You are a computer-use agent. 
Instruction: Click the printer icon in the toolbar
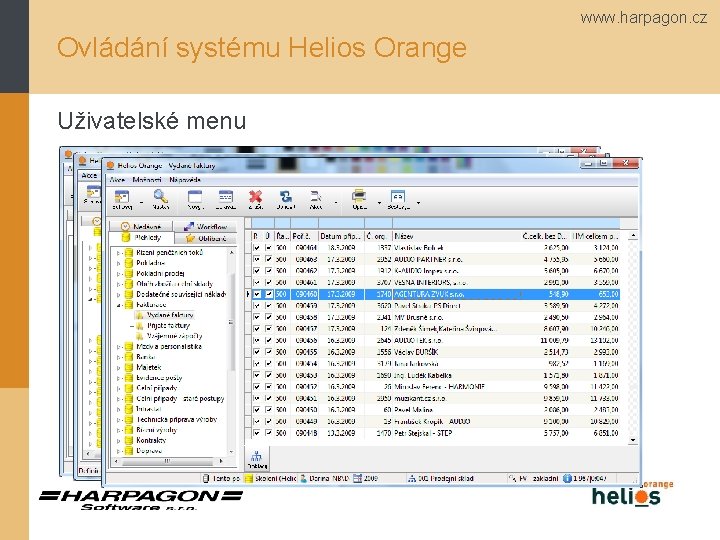tap(359, 196)
